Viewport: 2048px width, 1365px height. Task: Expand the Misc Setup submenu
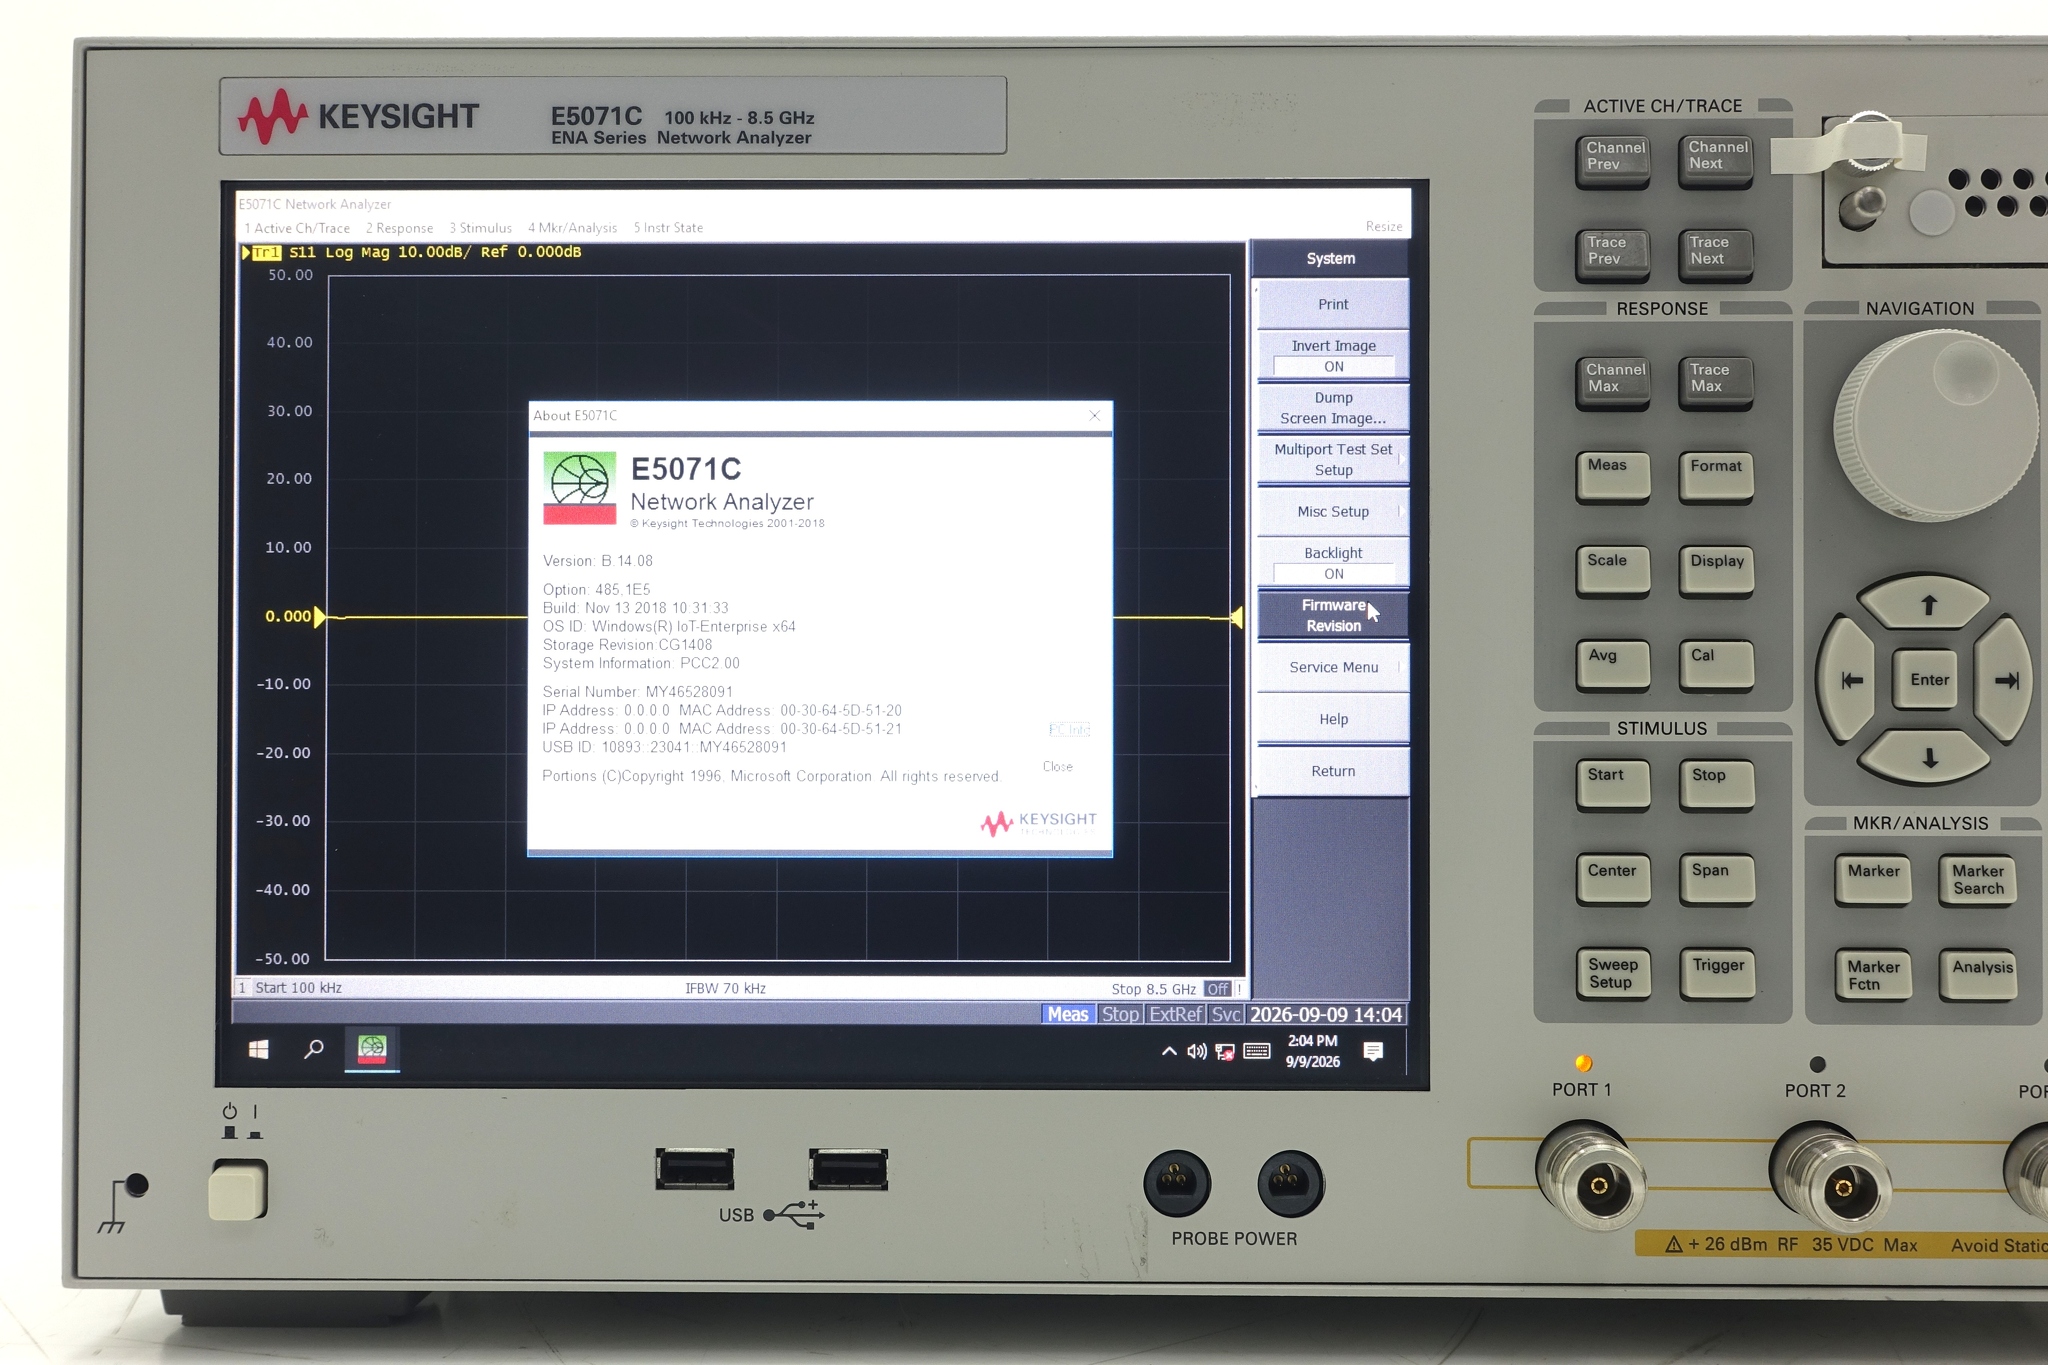click(1333, 512)
